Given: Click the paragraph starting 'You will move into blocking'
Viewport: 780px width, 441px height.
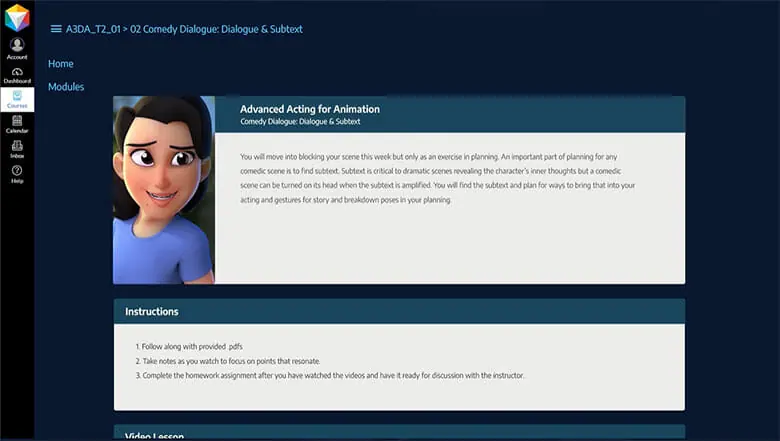Looking at the screenshot, I should 438,178.
